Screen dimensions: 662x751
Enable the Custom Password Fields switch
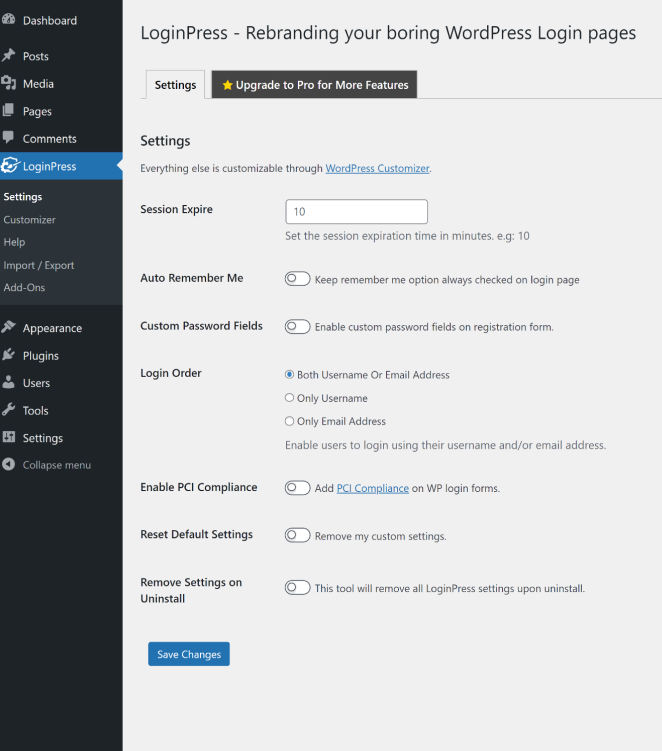point(297,327)
